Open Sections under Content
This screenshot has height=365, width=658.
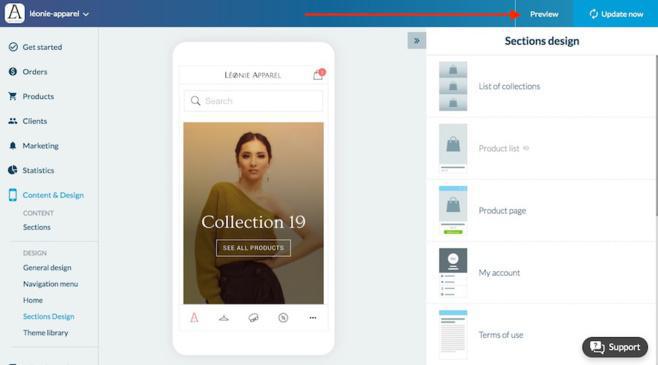tap(37, 227)
